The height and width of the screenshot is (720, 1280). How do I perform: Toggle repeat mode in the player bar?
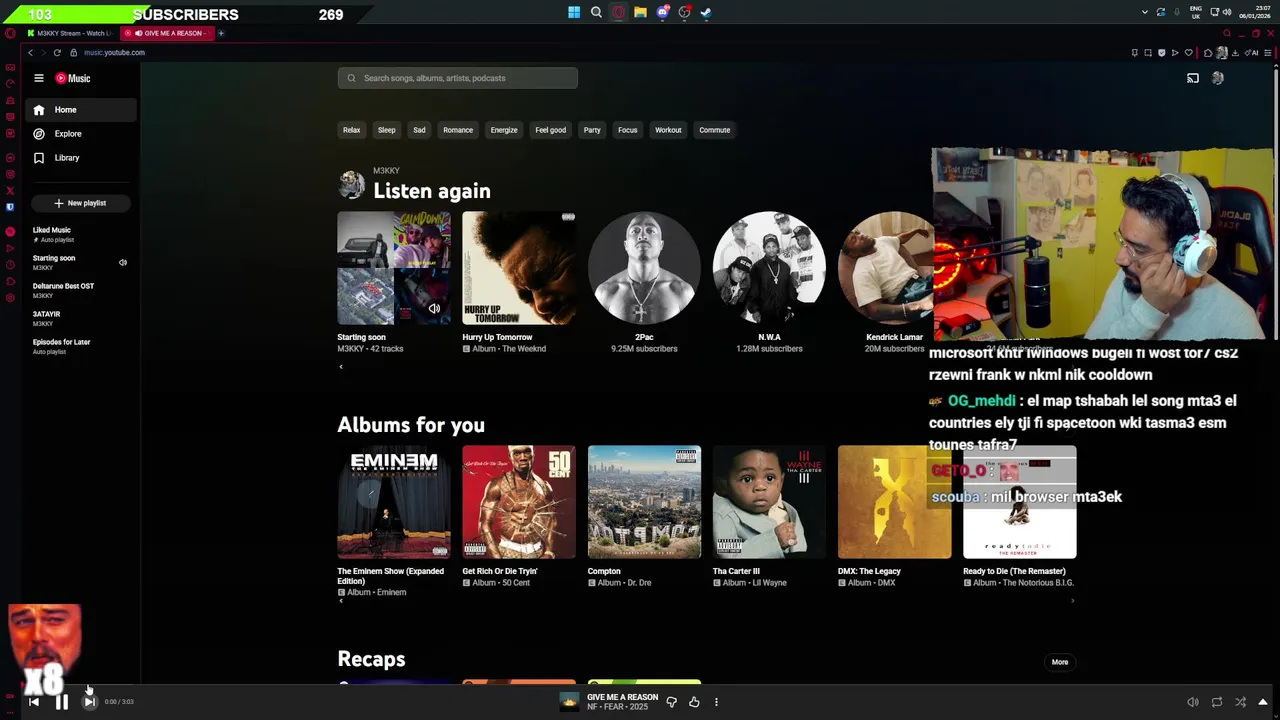(x=1216, y=702)
